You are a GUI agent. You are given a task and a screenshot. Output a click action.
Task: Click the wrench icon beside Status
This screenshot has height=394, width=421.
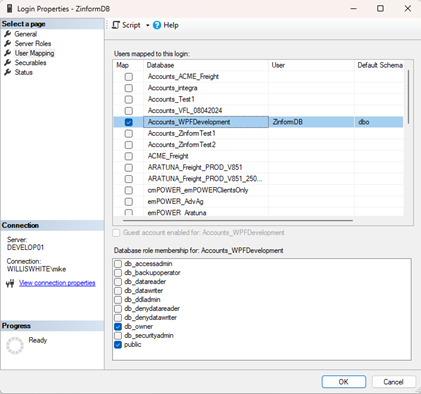tap(8, 72)
